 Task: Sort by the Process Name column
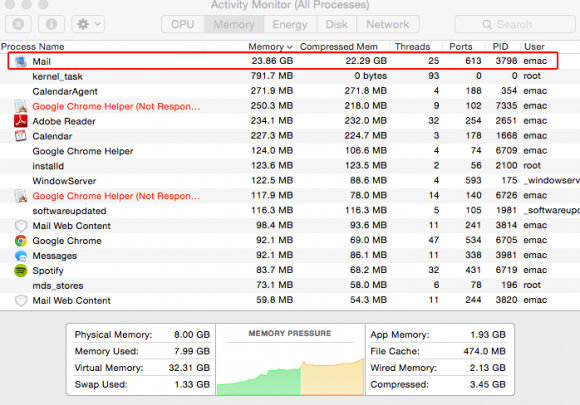(33, 47)
